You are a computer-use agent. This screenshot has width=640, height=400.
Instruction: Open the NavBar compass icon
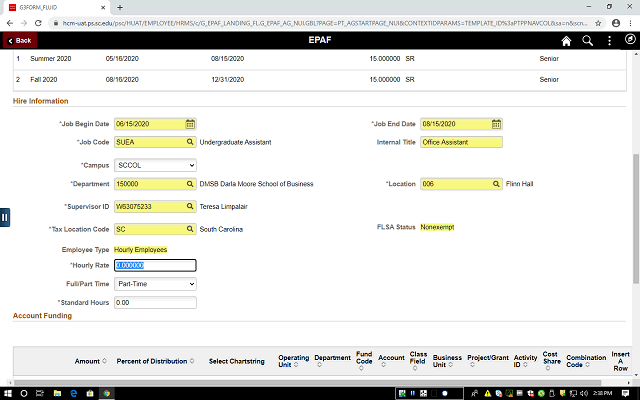point(630,41)
